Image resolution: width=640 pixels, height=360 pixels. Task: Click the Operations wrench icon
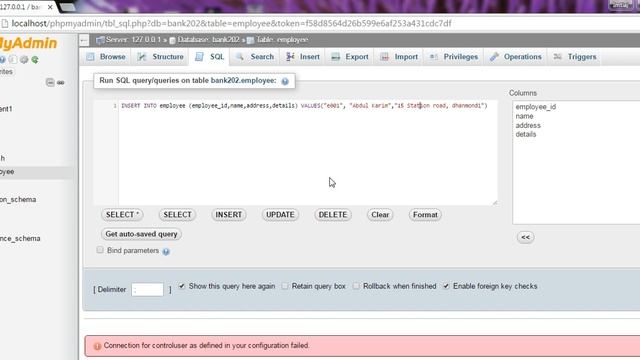point(494,57)
